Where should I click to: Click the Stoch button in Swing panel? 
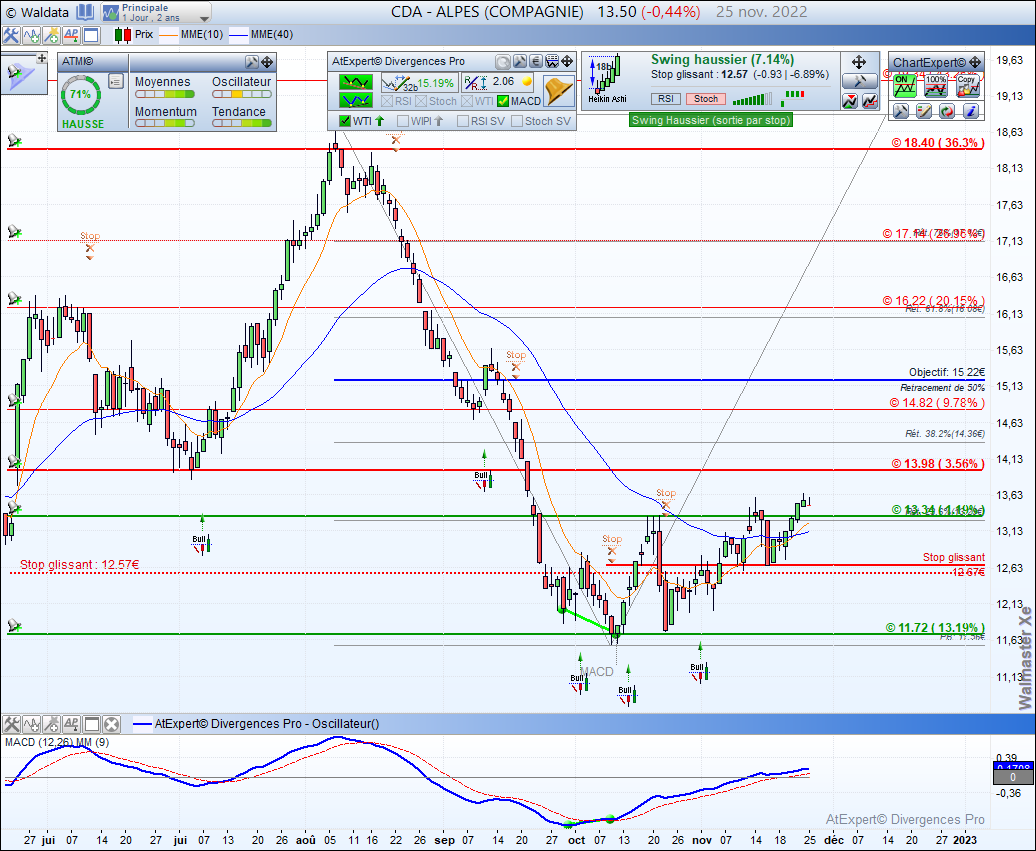pos(706,98)
